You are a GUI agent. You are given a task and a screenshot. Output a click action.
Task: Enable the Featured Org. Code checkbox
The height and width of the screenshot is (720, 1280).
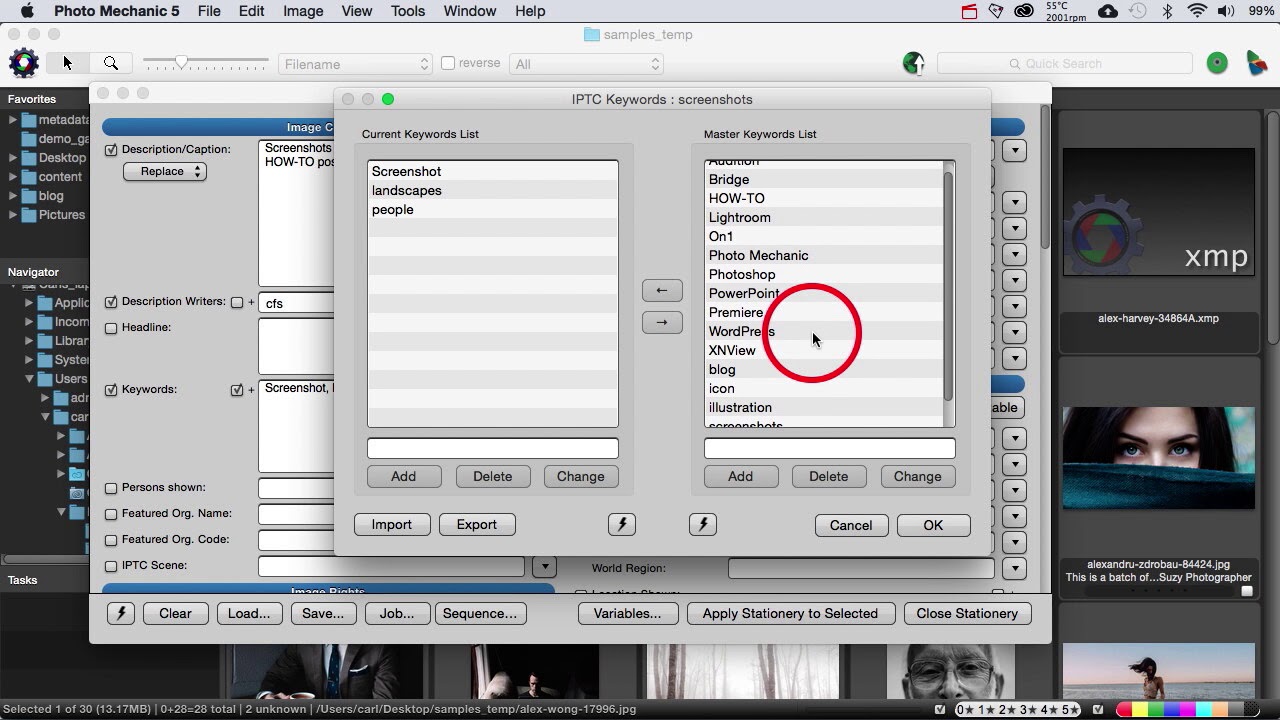click(x=111, y=540)
